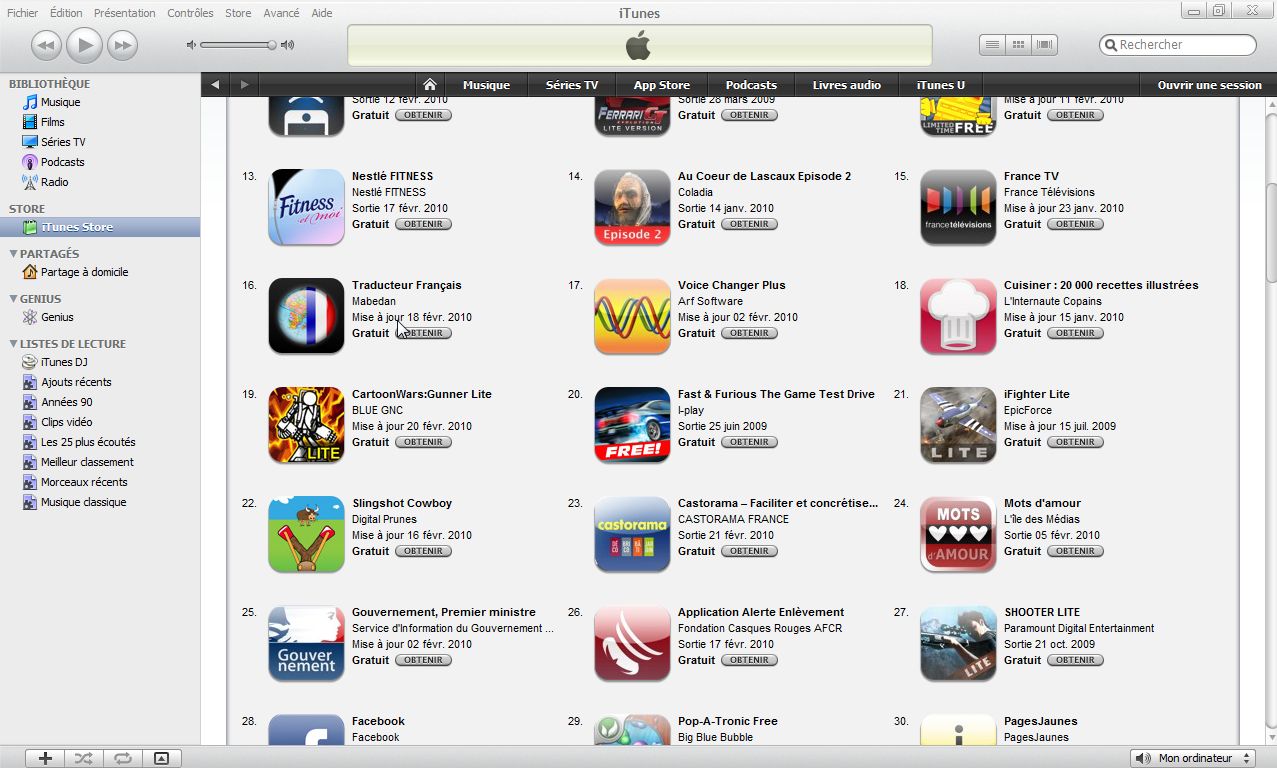The width and height of the screenshot is (1277, 768).
Task: Click the Traducteur Français flag icon
Action: pyautogui.click(x=306, y=316)
